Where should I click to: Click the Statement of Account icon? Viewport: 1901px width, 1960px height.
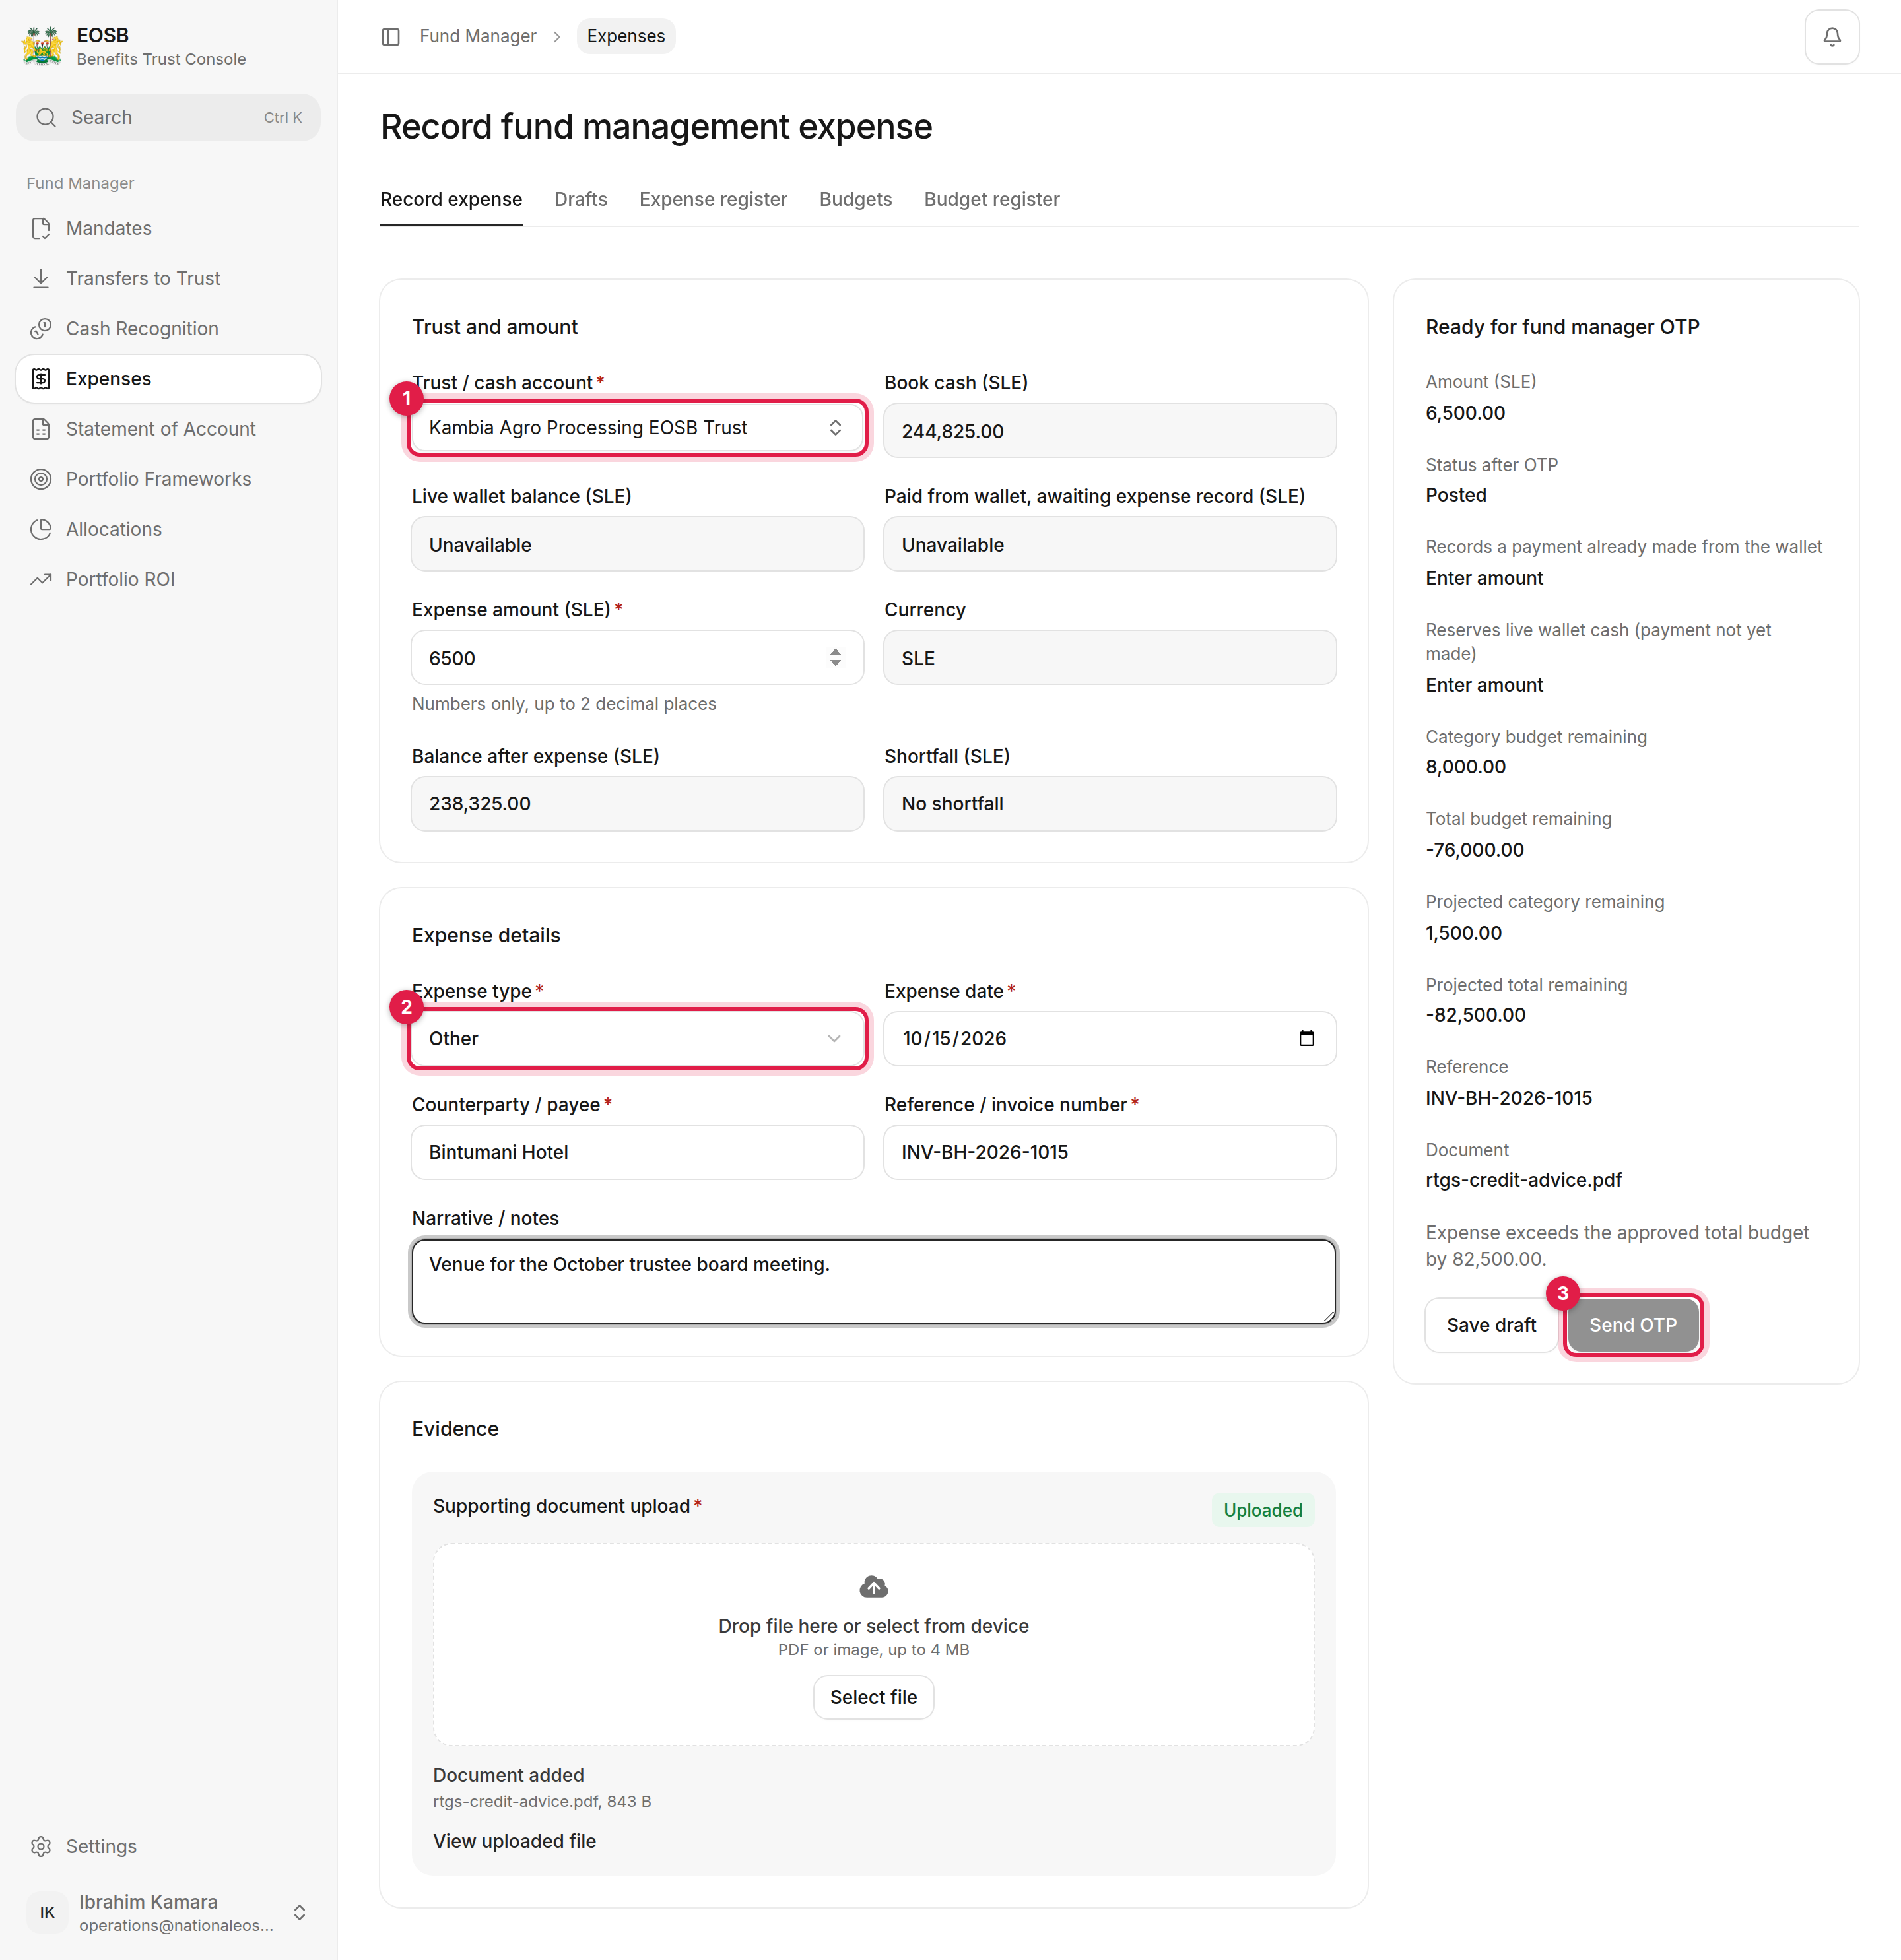pos(41,429)
